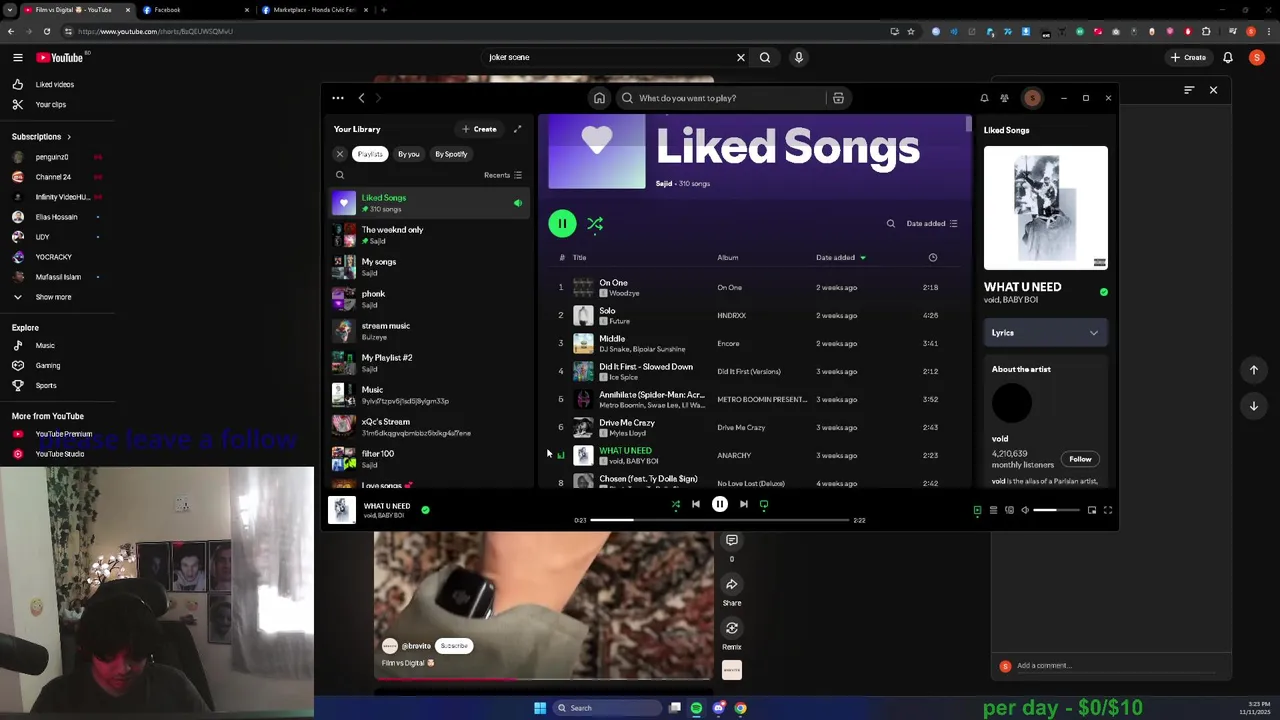This screenshot has height=720, width=1280.
Task: Open Spotify Browse icon in search bar
Action: (838, 98)
